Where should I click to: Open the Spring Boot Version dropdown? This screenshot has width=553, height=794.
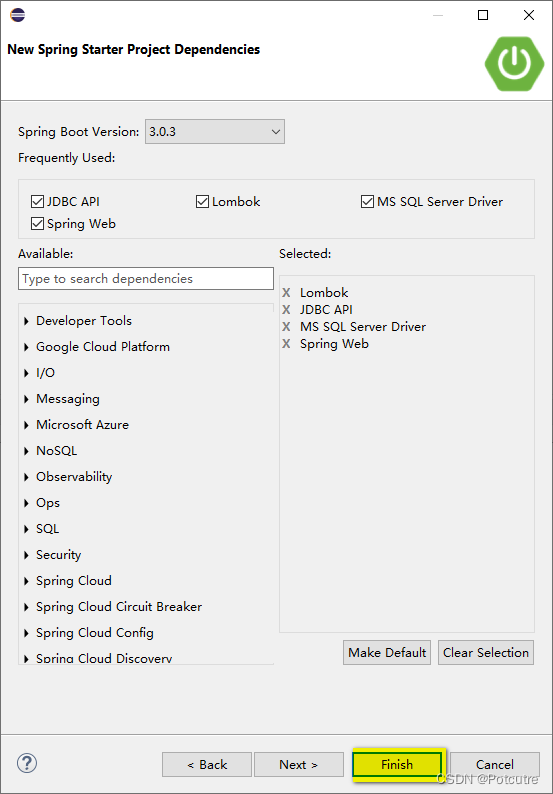[215, 132]
